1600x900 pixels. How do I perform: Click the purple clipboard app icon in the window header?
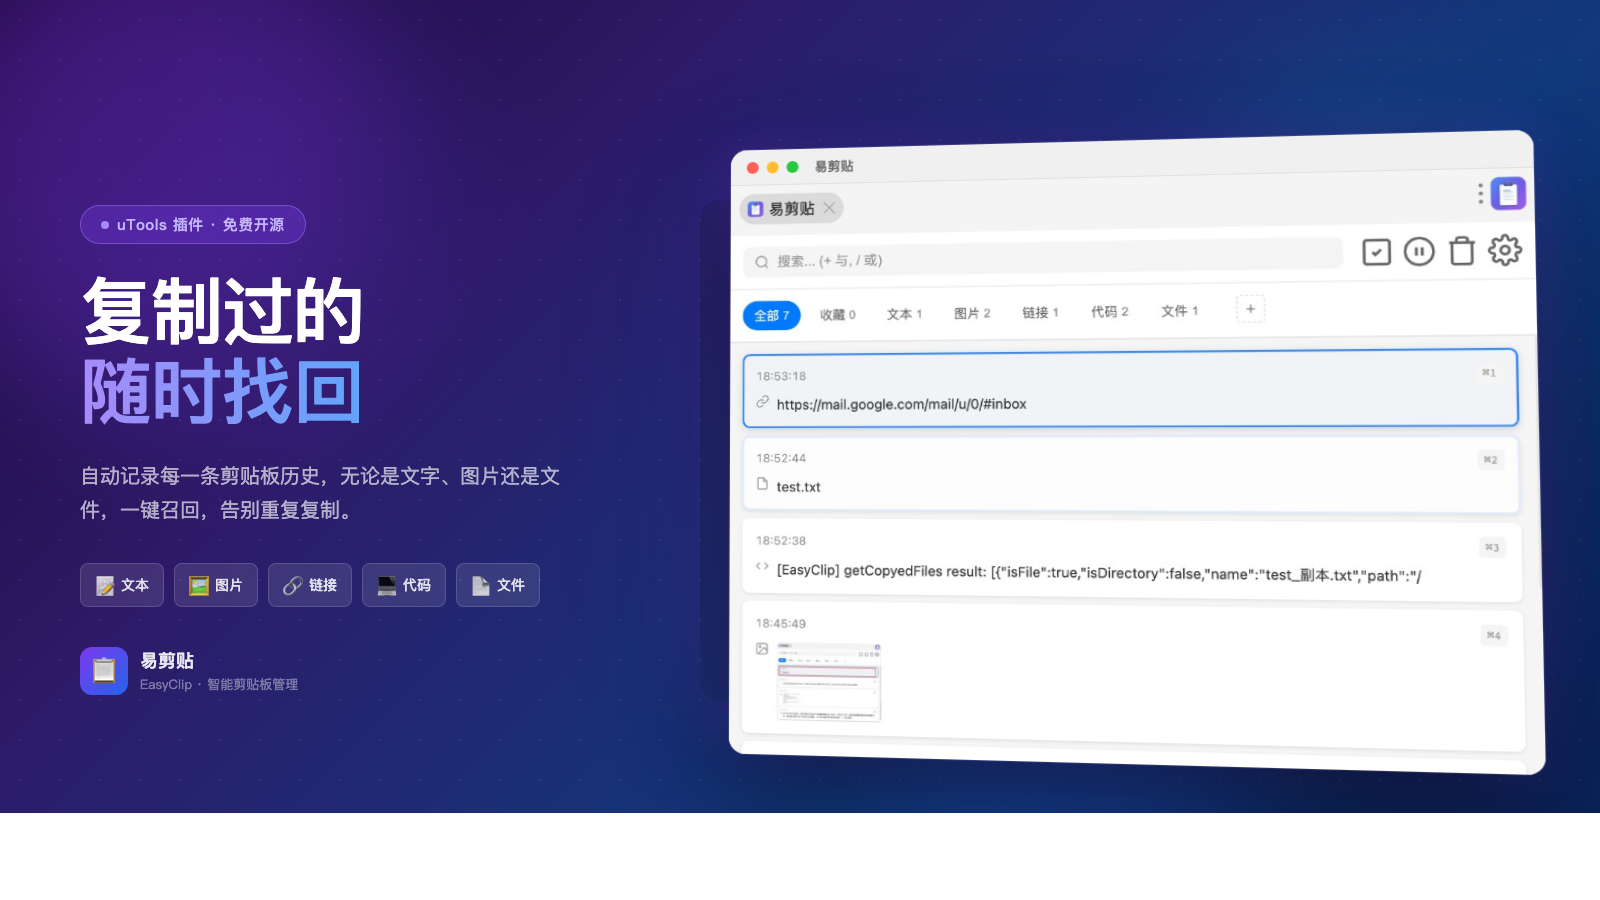pos(1508,193)
